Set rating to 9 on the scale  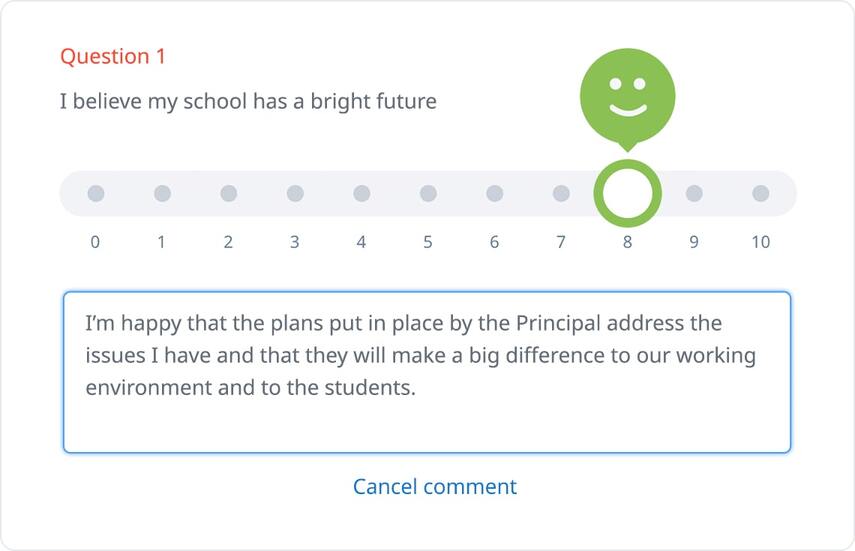(x=694, y=194)
